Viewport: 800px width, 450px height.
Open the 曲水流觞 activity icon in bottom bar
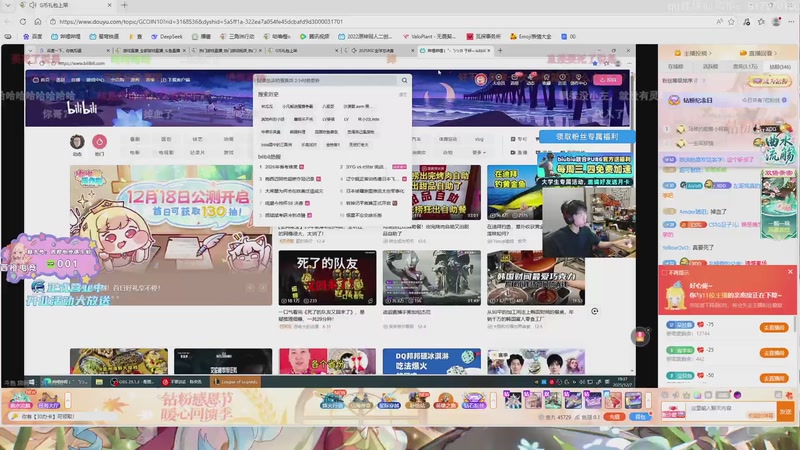click(x=20, y=401)
